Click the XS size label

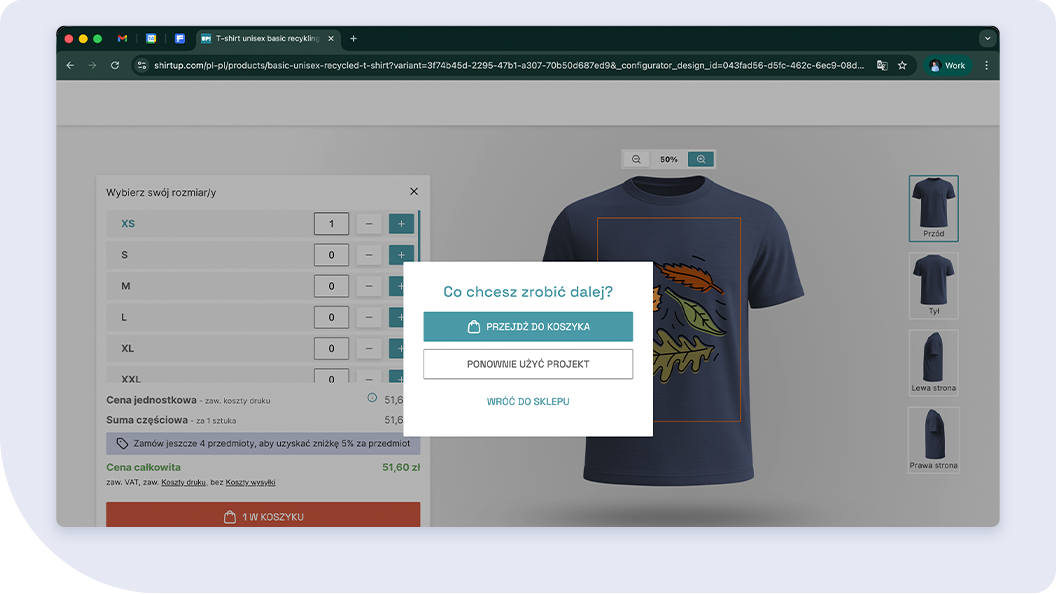(128, 224)
